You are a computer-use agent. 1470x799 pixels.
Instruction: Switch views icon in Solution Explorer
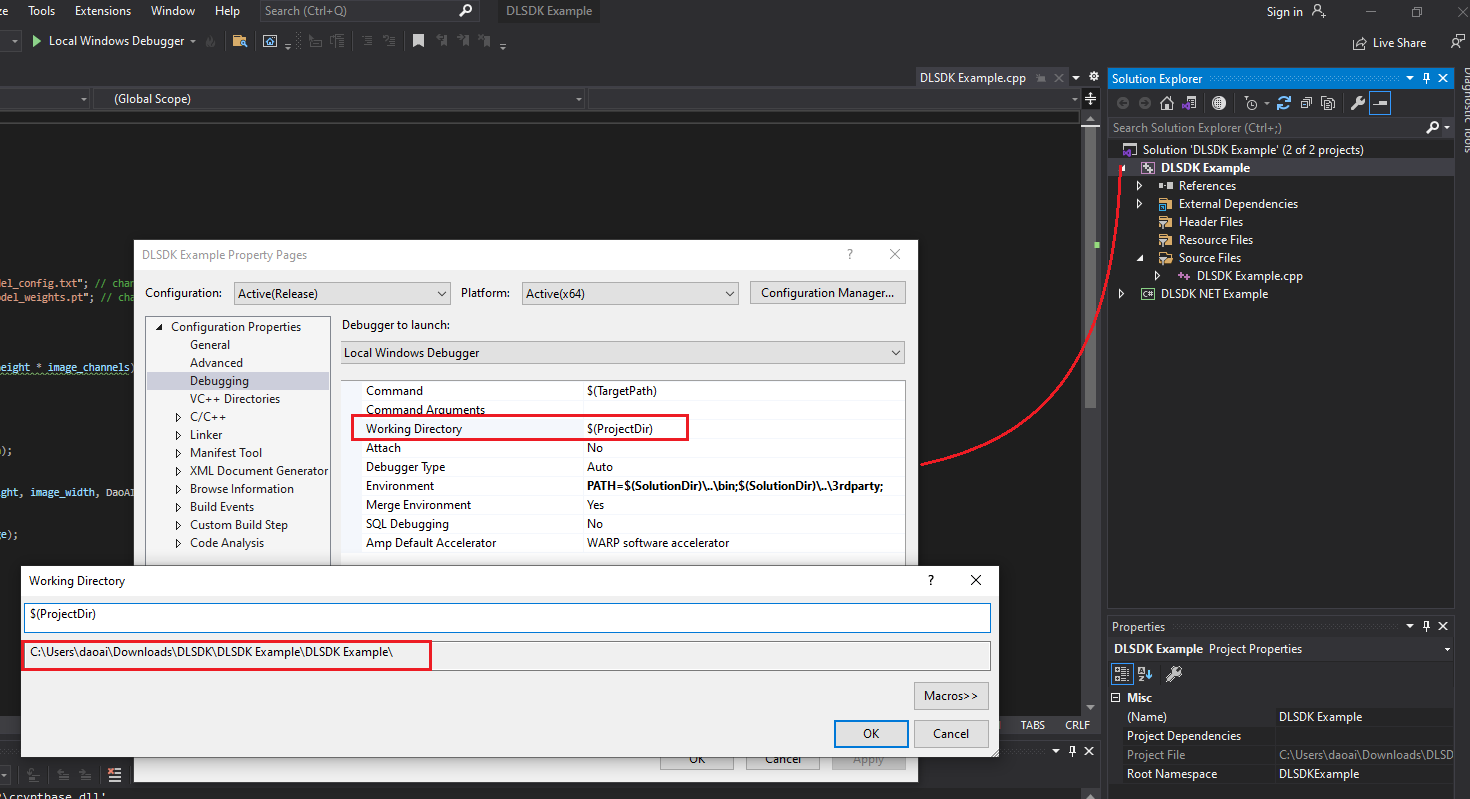pos(1189,103)
